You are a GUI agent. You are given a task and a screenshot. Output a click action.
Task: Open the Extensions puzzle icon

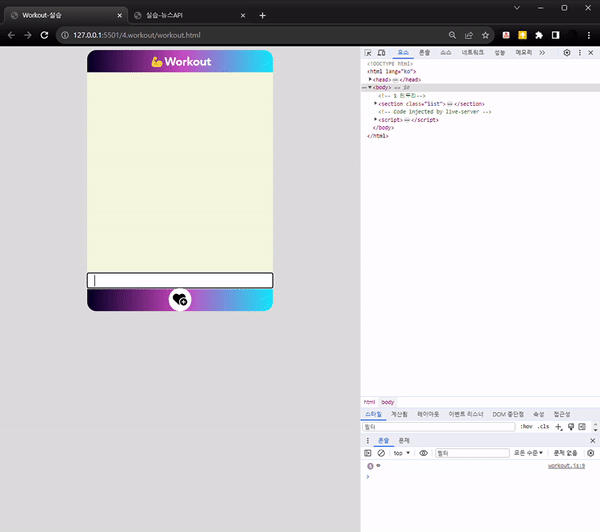tap(539, 35)
